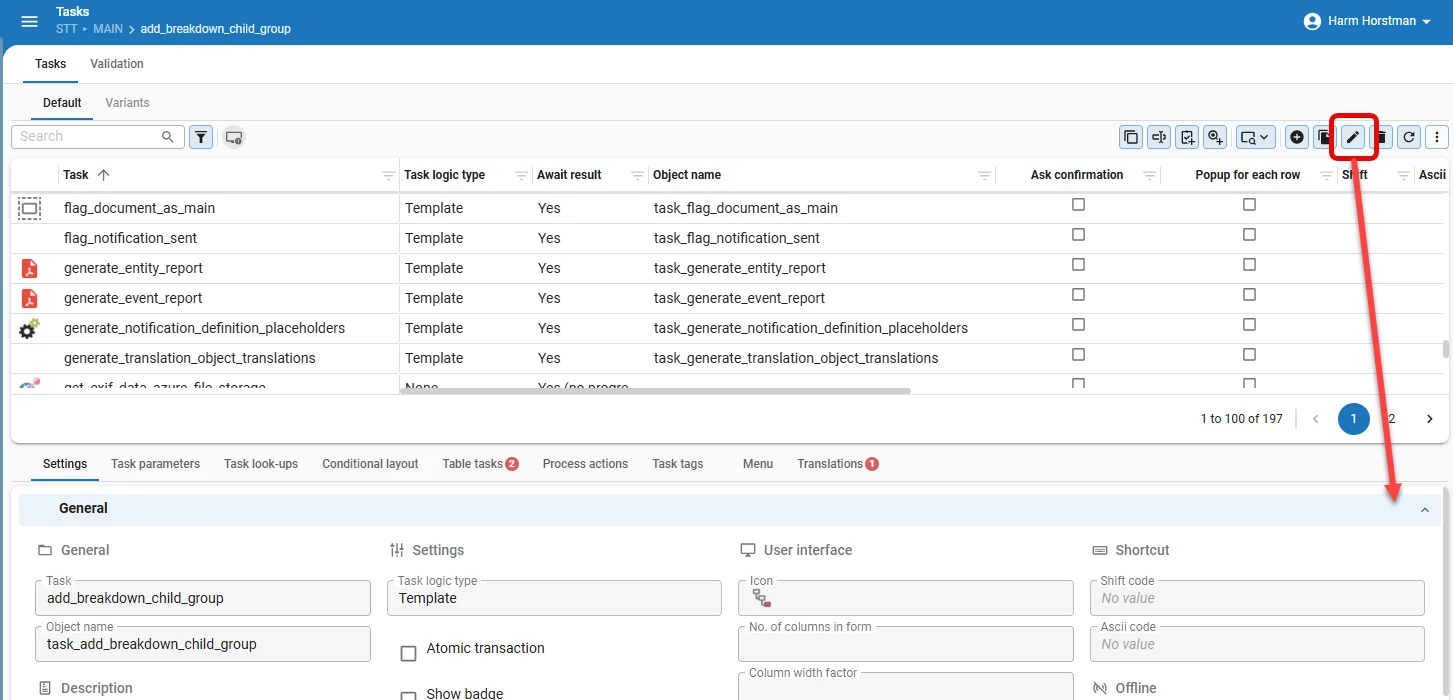Screen dimensions: 1453x700
Task: Toggle the filter funnel button beside search
Action: 201,137
